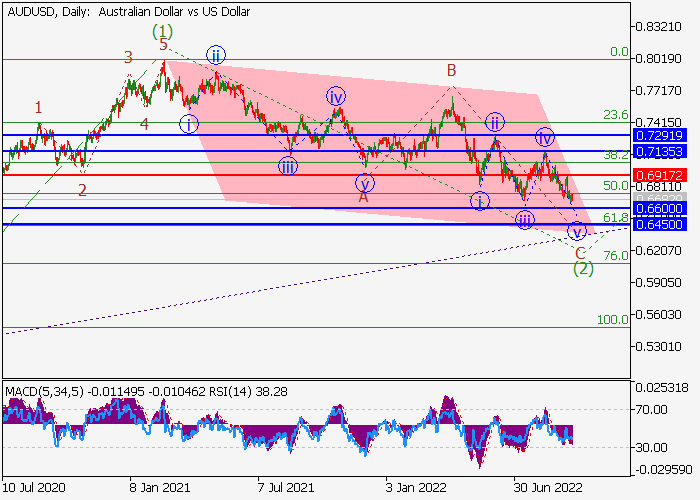Click the AUDUSD Daily chart title

click(130, 12)
